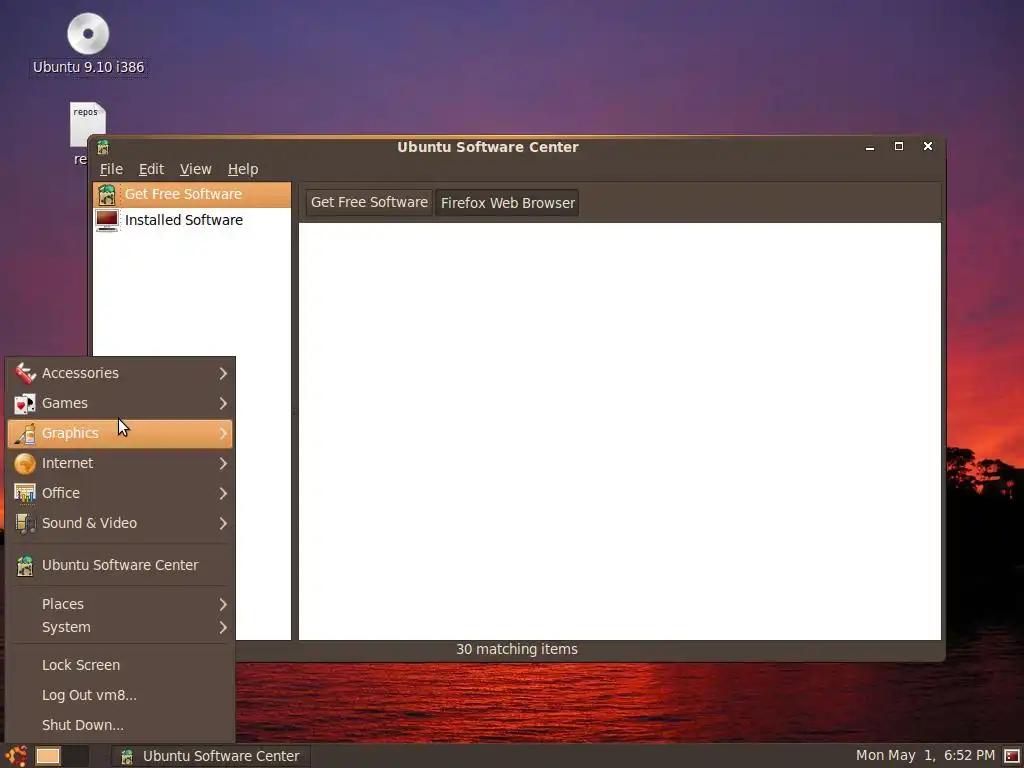Click the Places label in menu
1024x768 pixels.
point(63,604)
